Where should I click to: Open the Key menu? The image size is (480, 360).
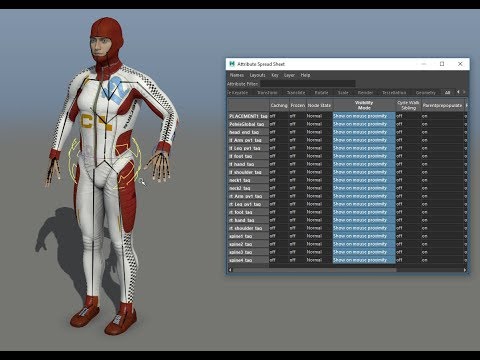(x=275, y=75)
